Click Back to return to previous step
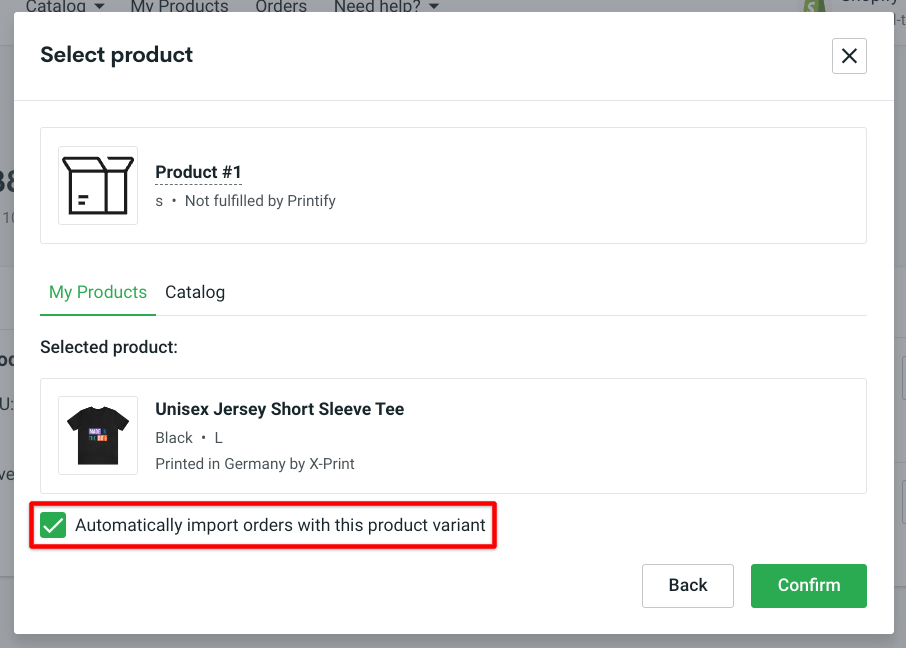This screenshot has height=648, width=906. pyautogui.click(x=688, y=585)
